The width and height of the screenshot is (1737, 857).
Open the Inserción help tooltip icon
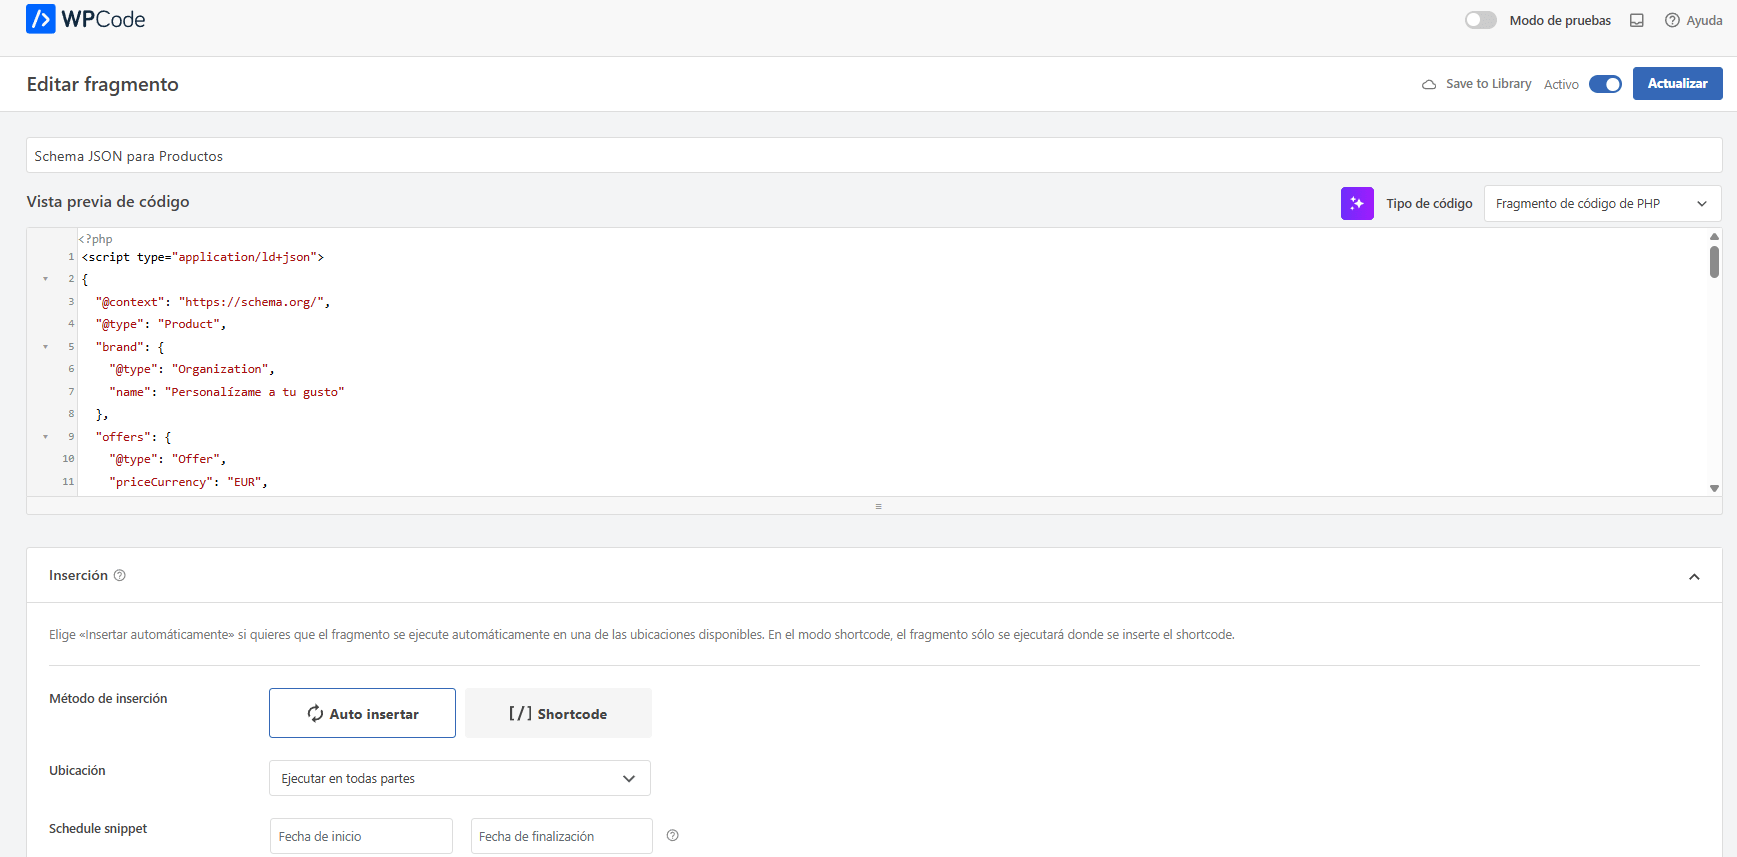120,575
